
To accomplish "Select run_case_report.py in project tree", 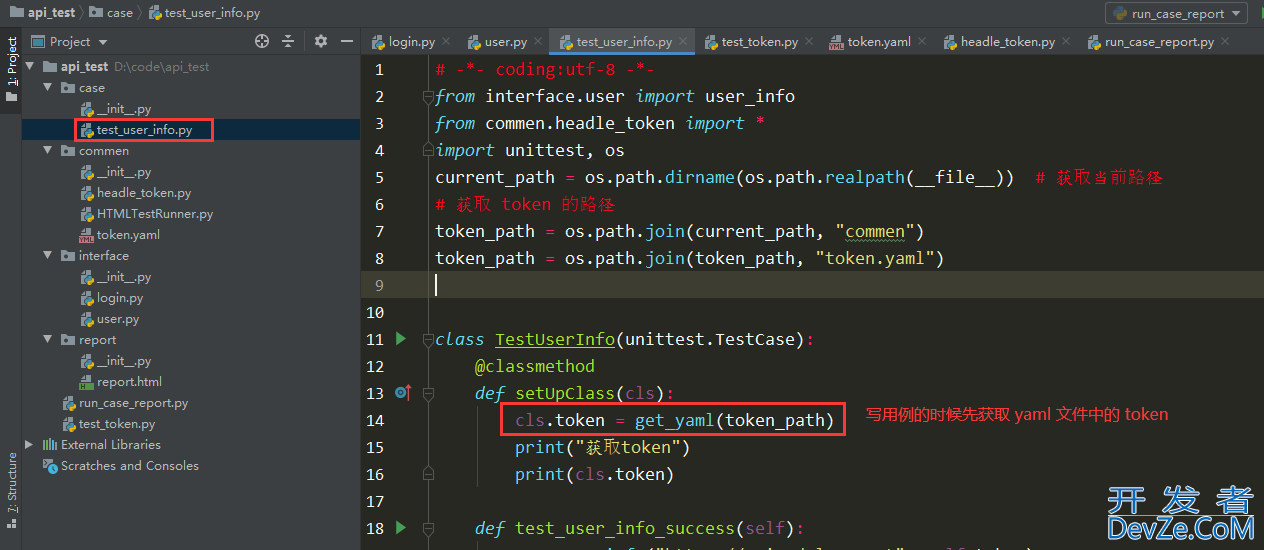I will coord(133,403).
